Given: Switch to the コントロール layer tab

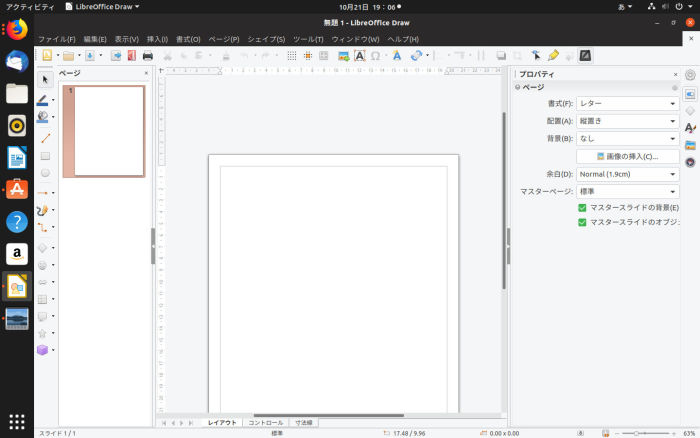Looking at the screenshot, I should [x=266, y=423].
